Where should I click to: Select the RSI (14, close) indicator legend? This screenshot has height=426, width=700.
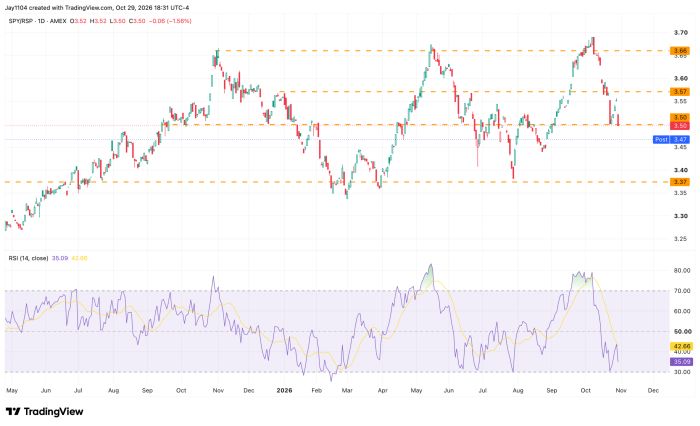tap(29, 258)
